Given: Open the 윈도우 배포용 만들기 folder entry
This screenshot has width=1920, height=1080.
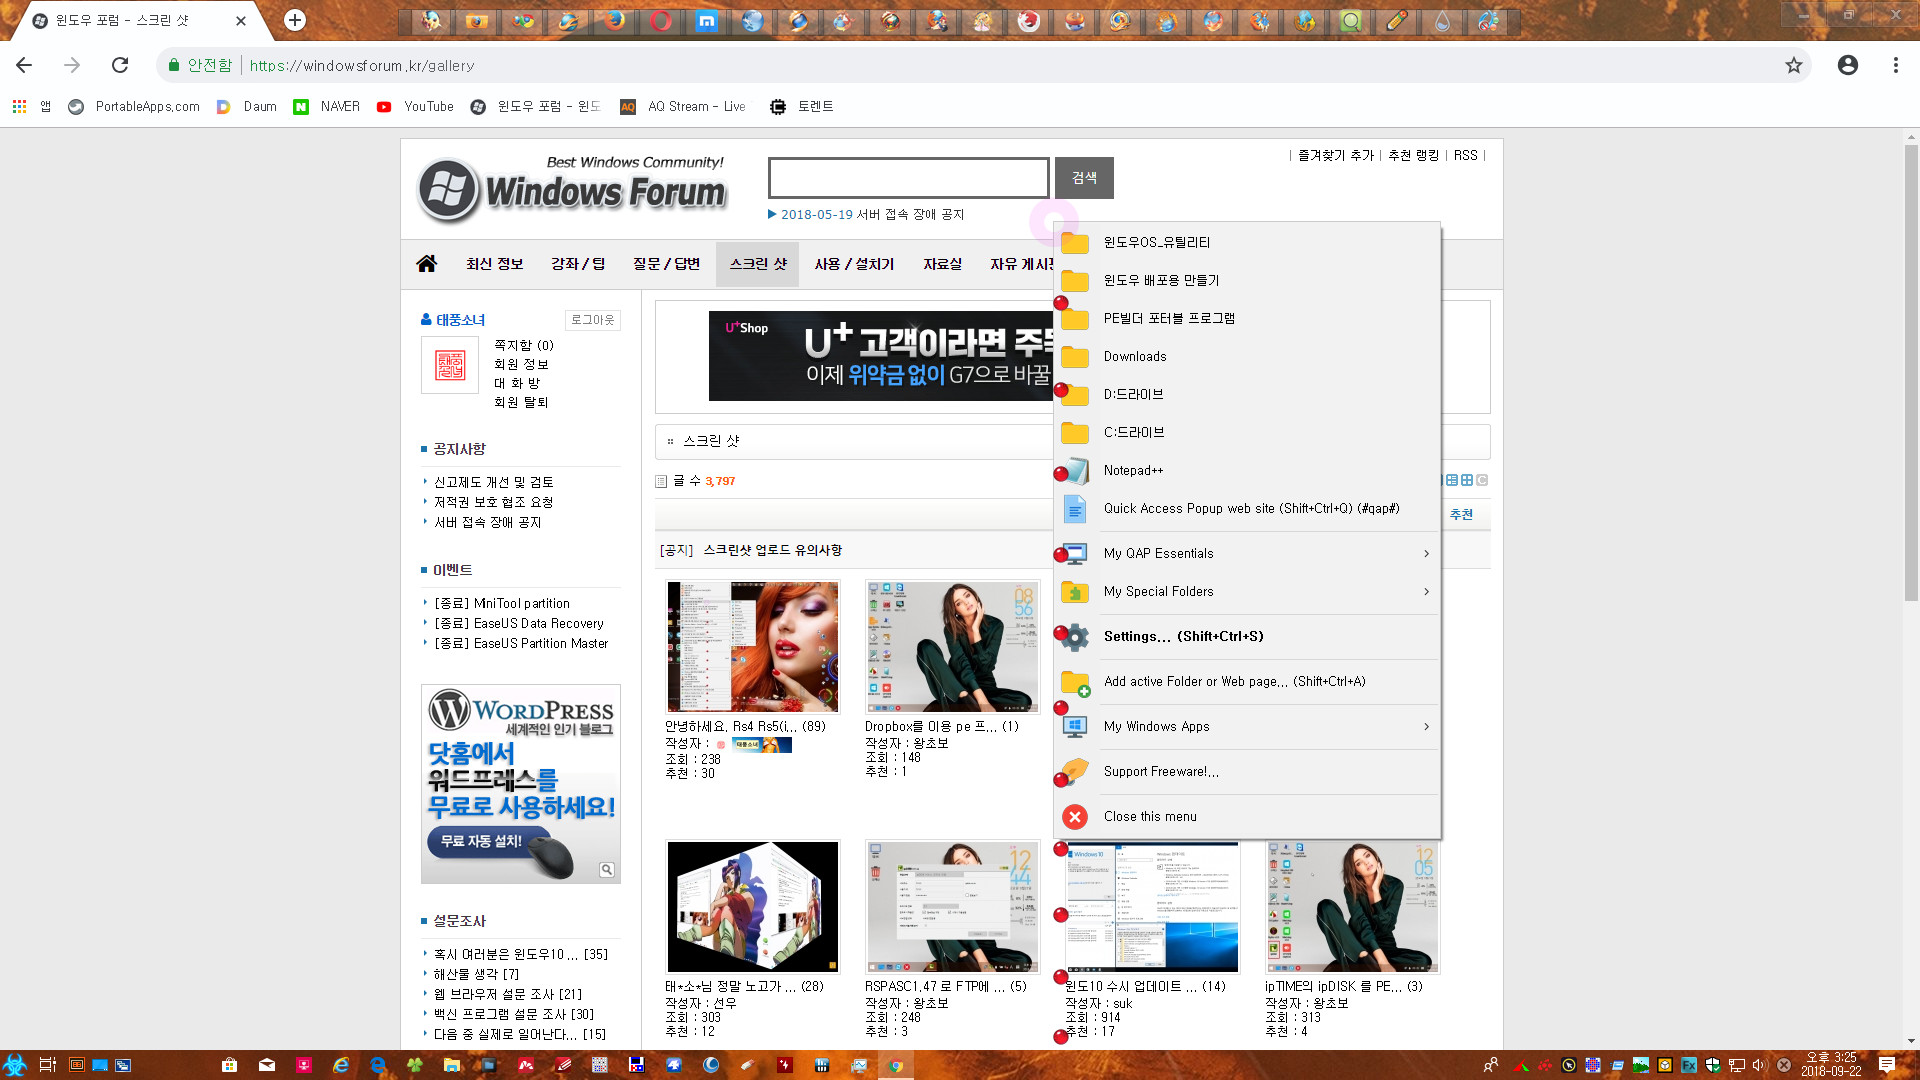Looking at the screenshot, I should pyautogui.click(x=1247, y=280).
